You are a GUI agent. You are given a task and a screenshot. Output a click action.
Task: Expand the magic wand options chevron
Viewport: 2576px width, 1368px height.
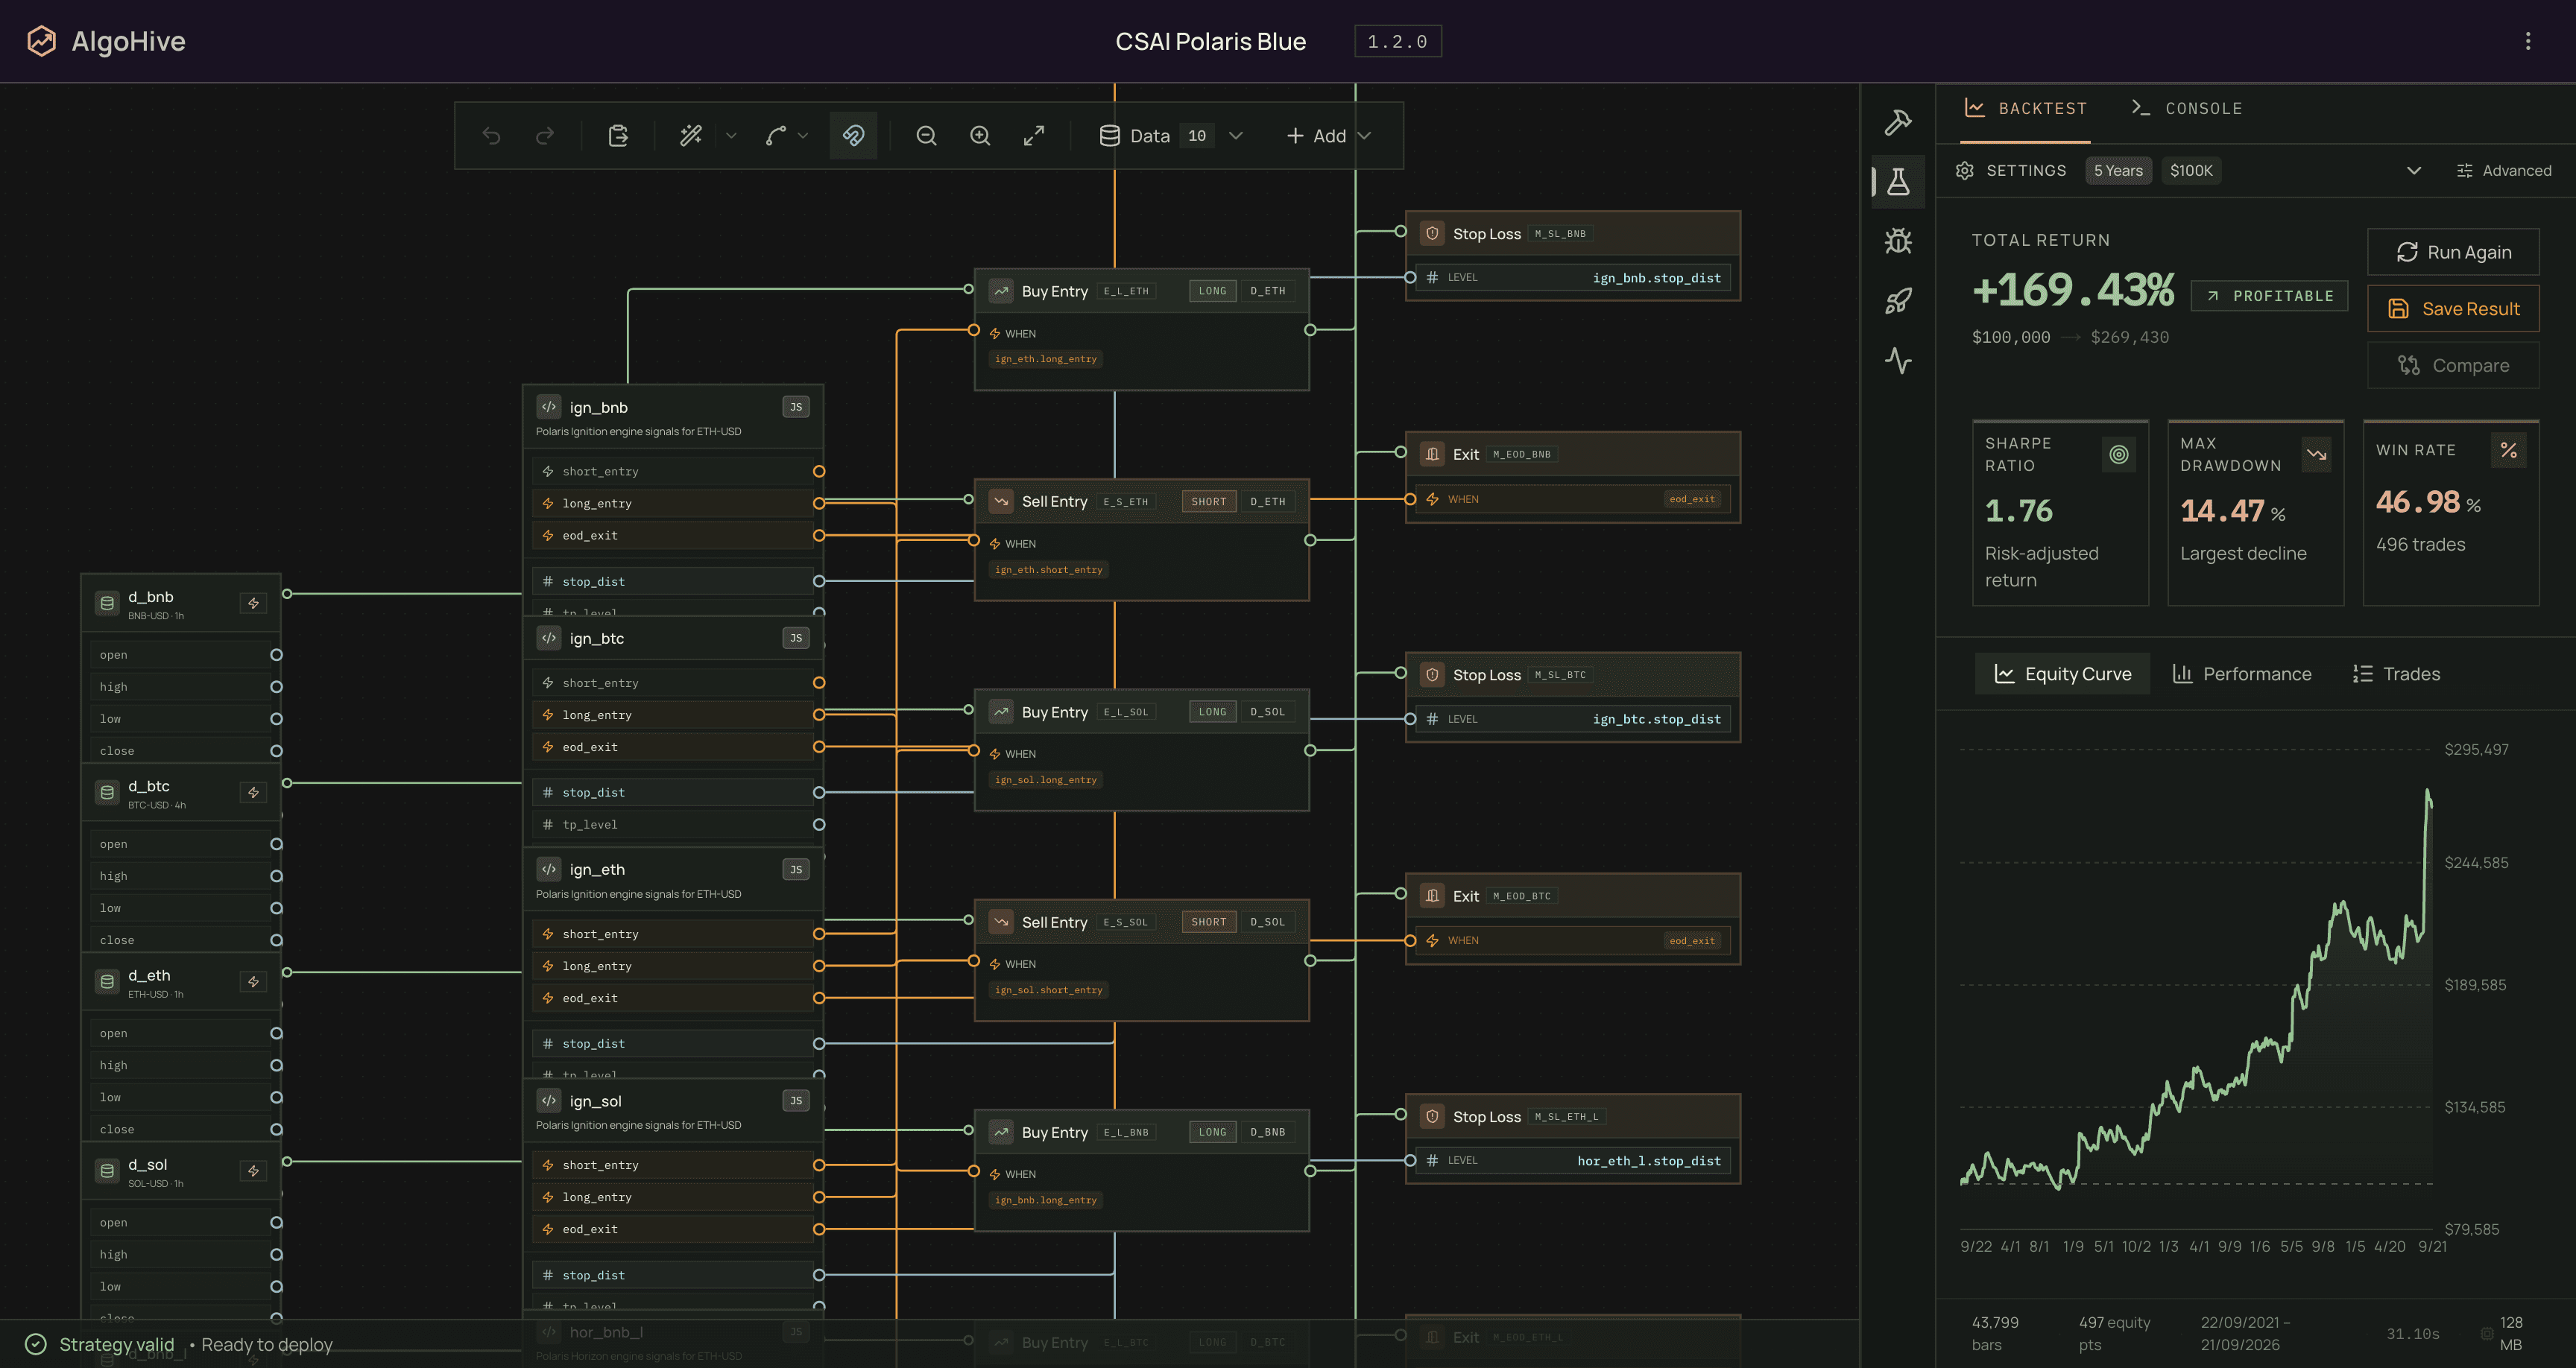tap(731, 136)
